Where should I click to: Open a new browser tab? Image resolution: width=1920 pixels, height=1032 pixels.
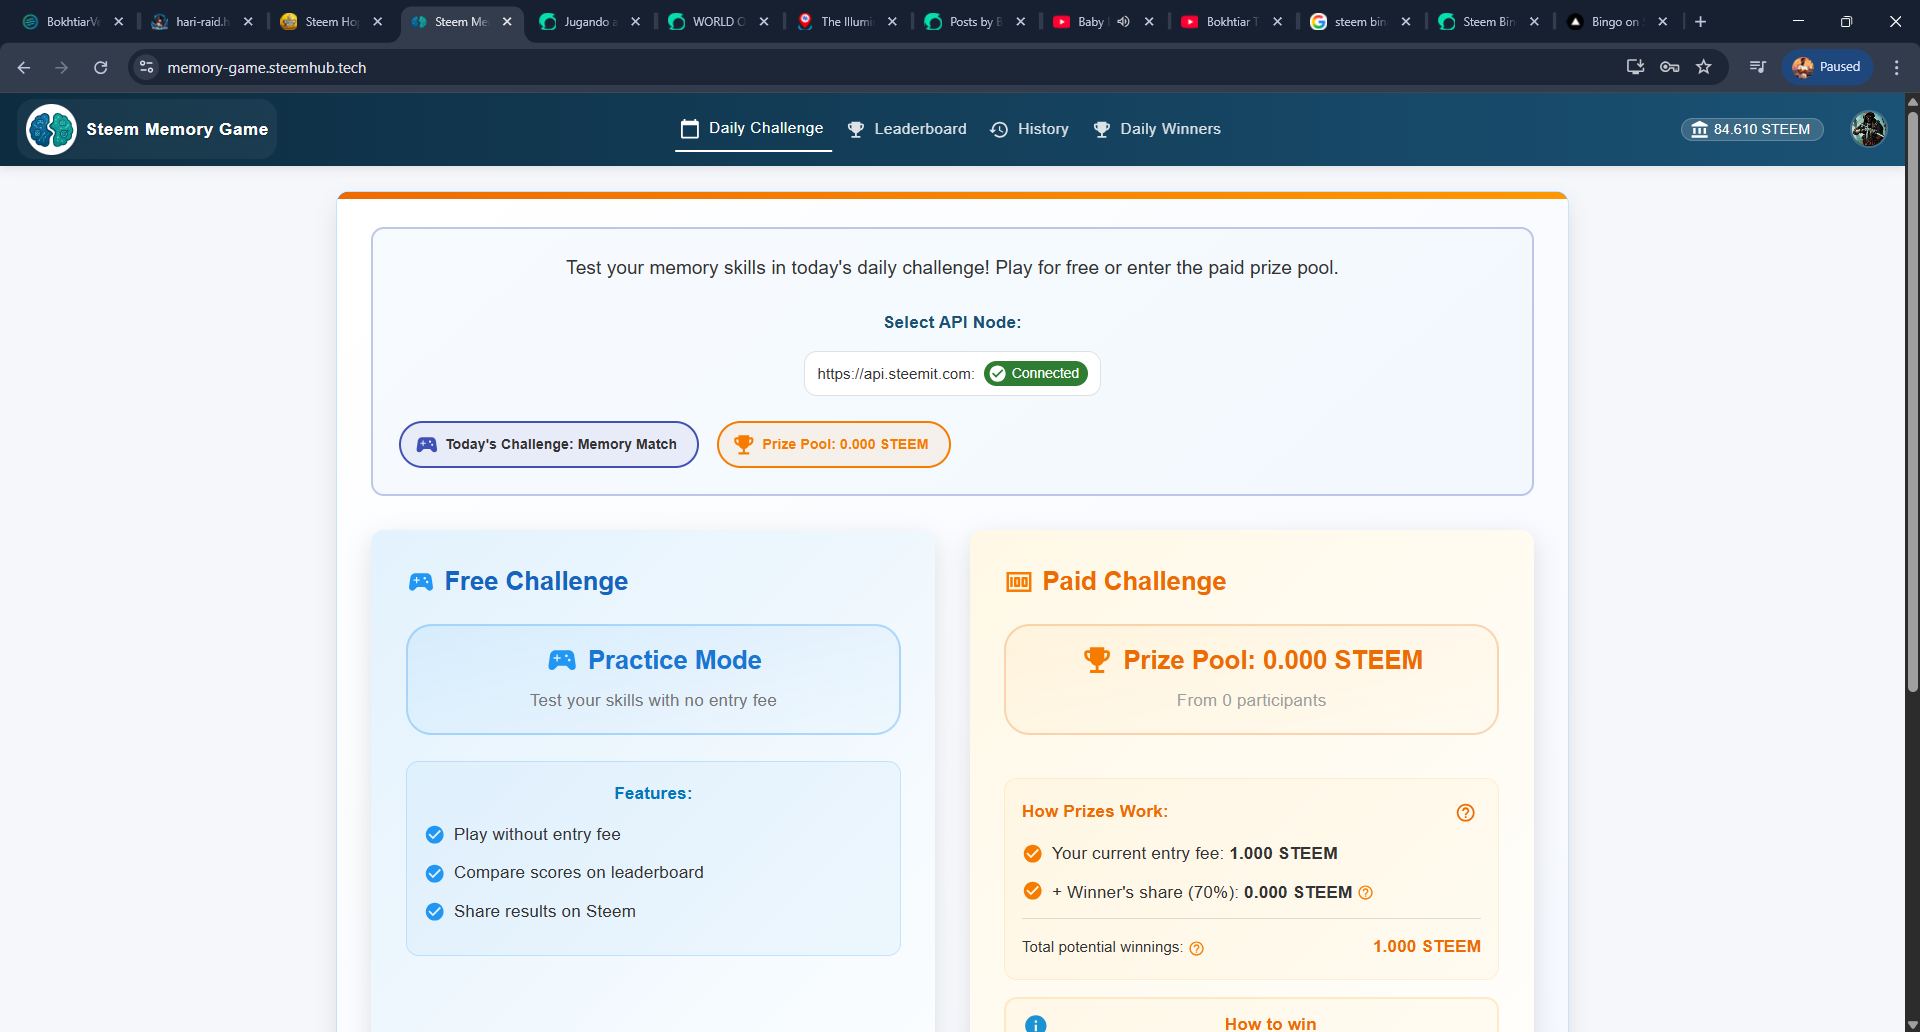point(1700,21)
